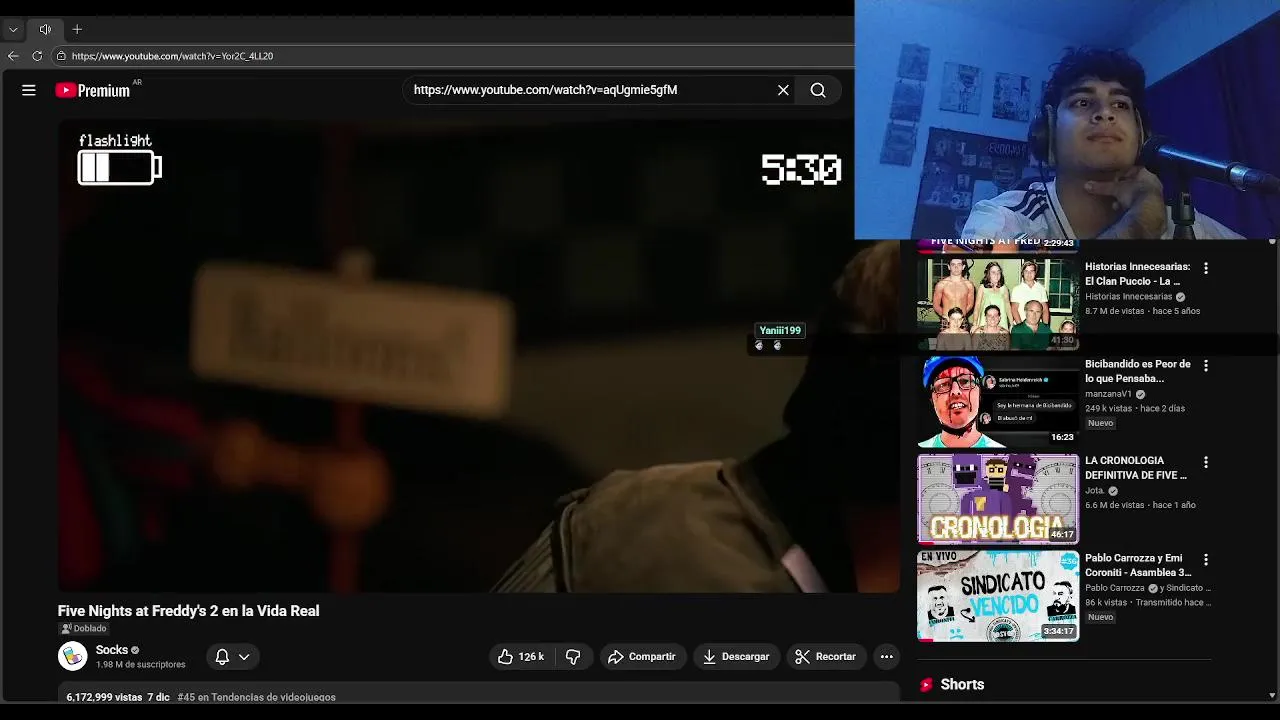This screenshot has width=1280, height=720.
Task: Open La Cronologia Definitiva thumbnail
Action: 998,498
